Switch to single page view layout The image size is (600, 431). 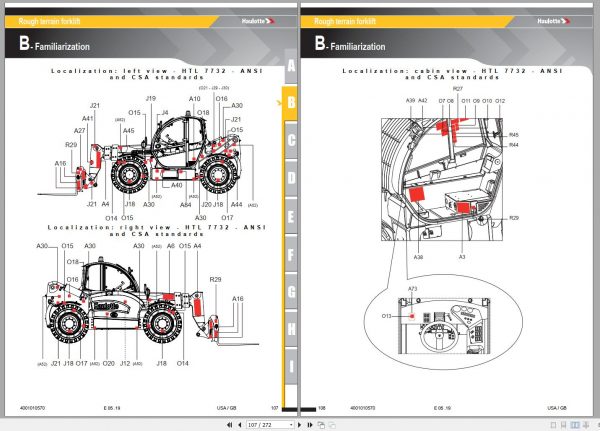point(553,425)
